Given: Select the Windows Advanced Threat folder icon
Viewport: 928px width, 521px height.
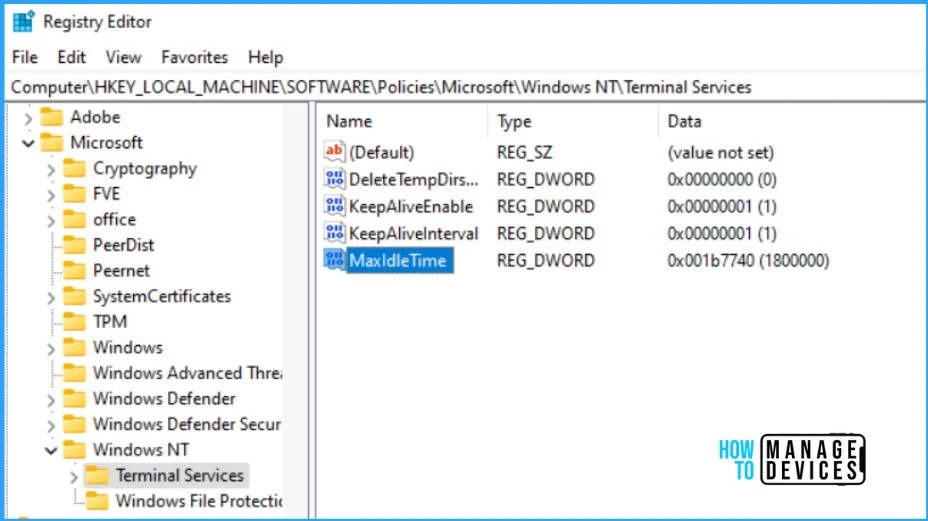Looking at the screenshot, I should [75, 372].
